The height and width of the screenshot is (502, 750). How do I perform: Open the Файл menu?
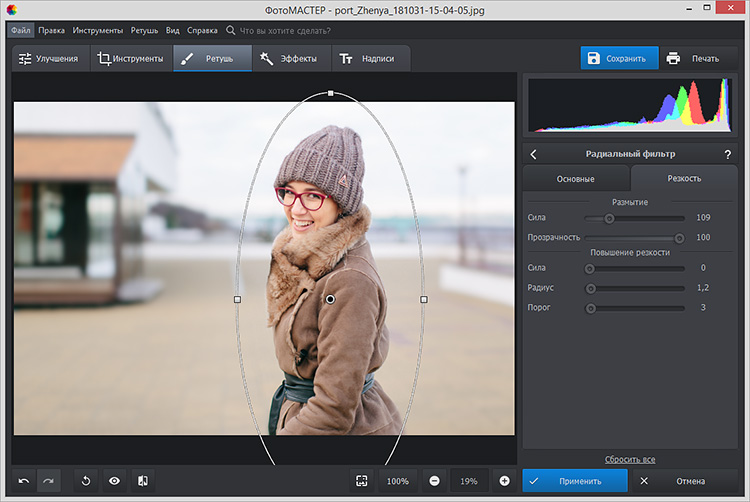(21, 31)
